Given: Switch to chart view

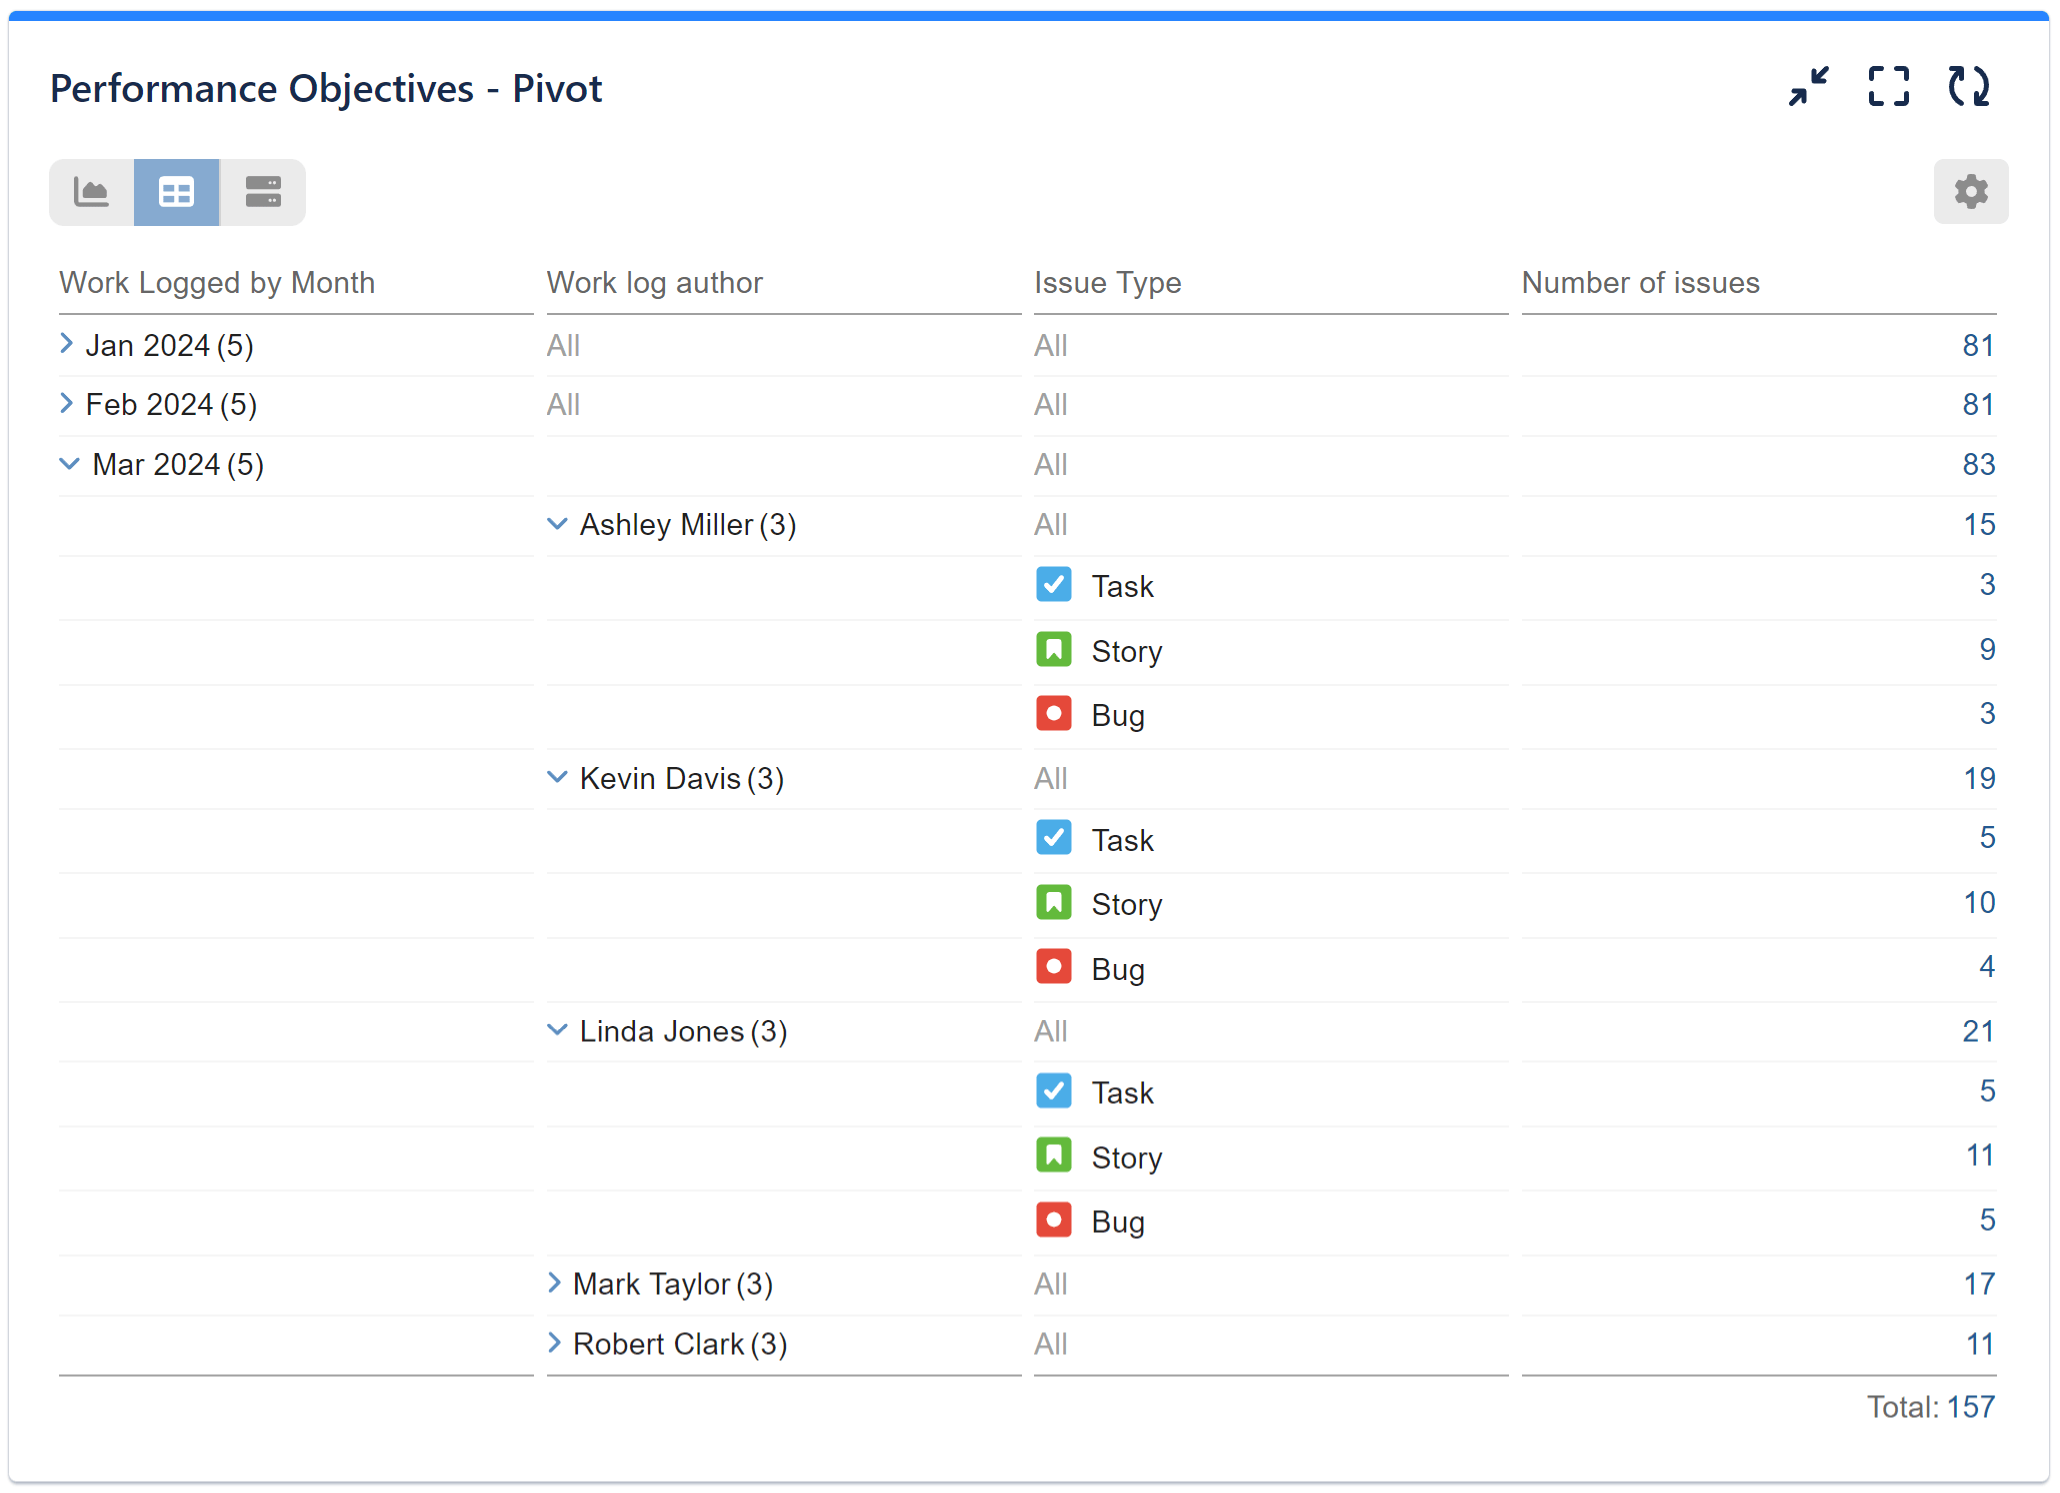Looking at the screenshot, I should pyautogui.click(x=90, y=191).
